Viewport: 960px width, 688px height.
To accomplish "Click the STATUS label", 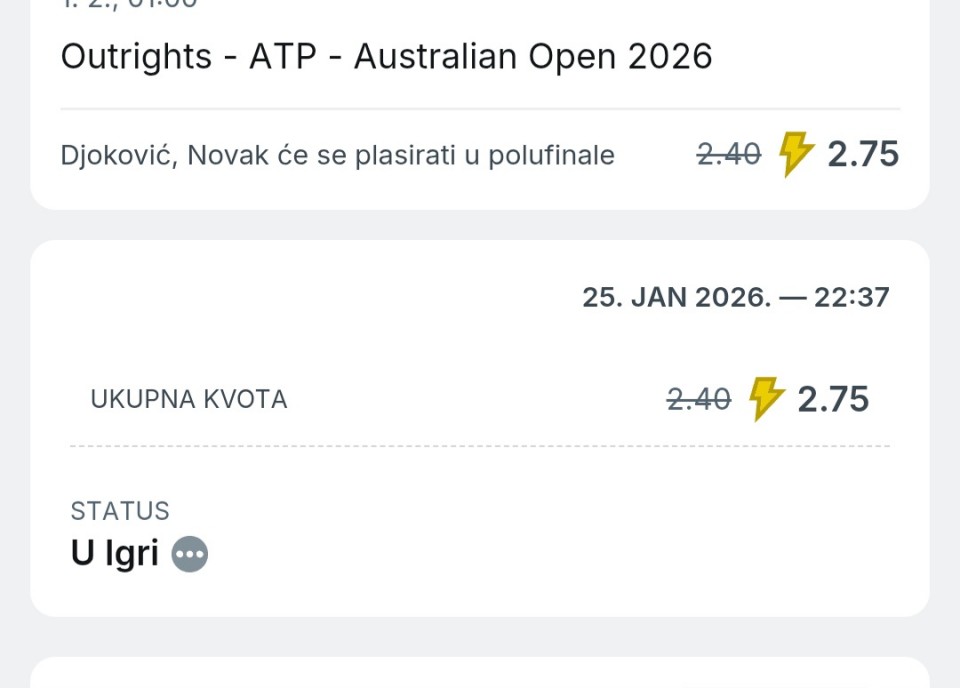I will pos(120,511).
